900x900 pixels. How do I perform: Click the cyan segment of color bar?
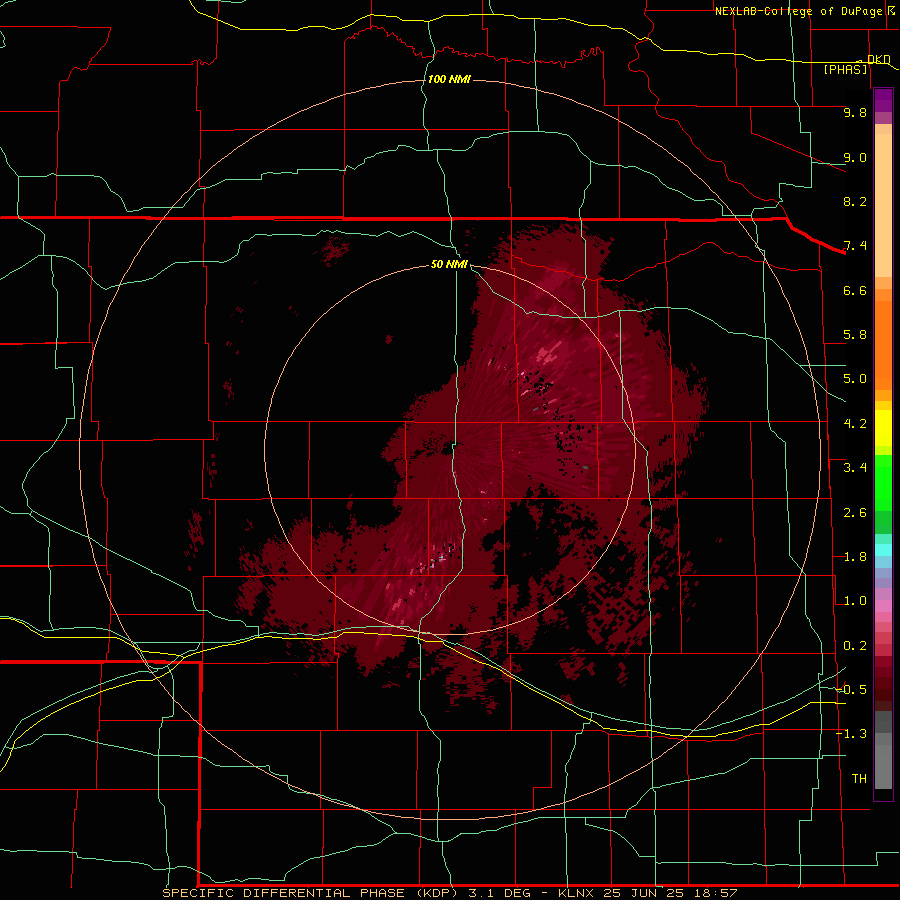click(883, 550)
